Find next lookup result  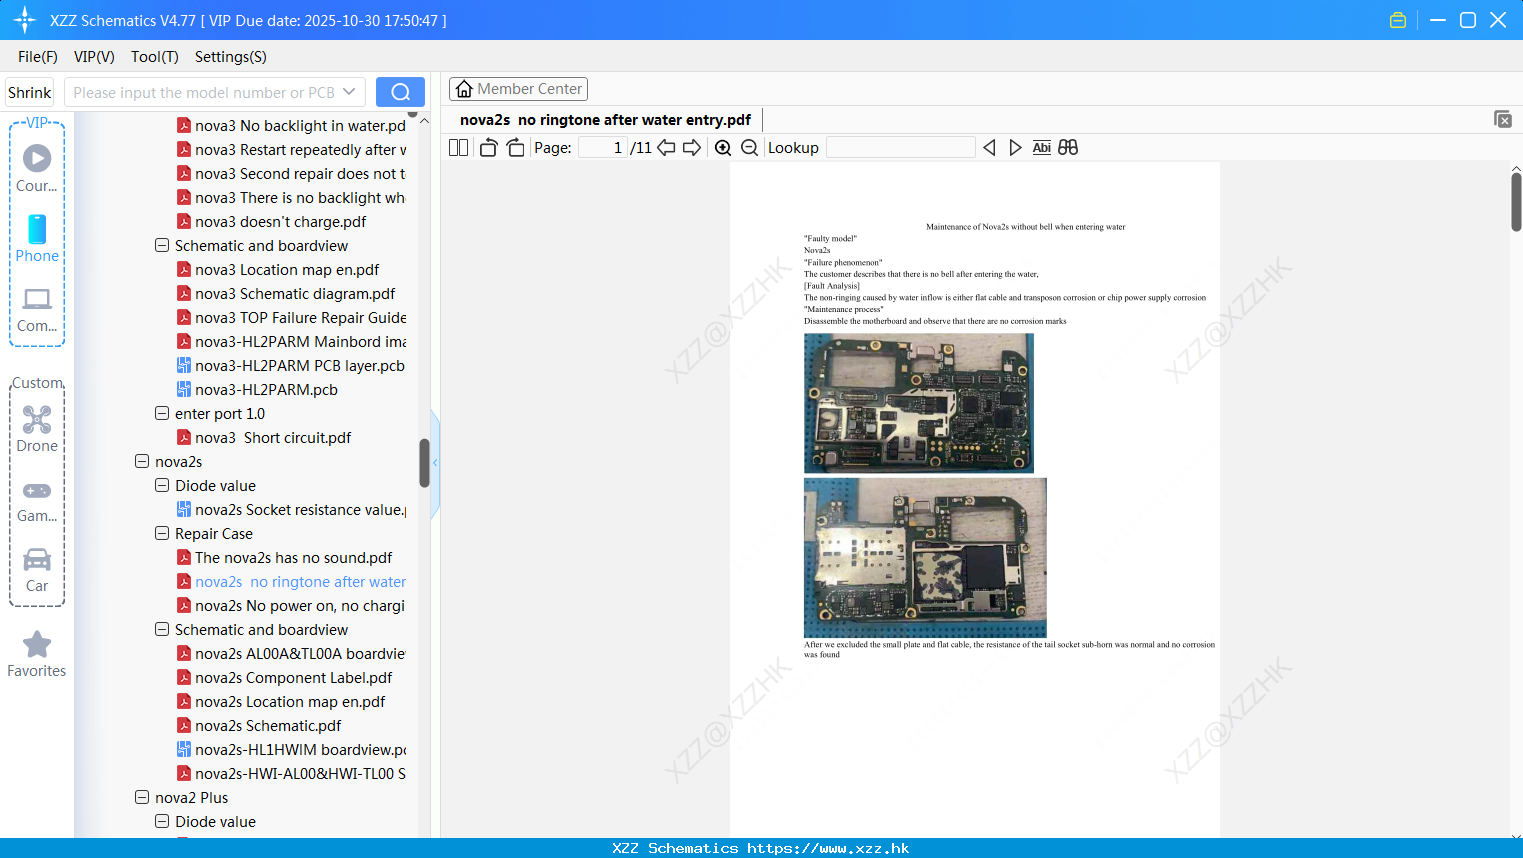(1015, 147)
